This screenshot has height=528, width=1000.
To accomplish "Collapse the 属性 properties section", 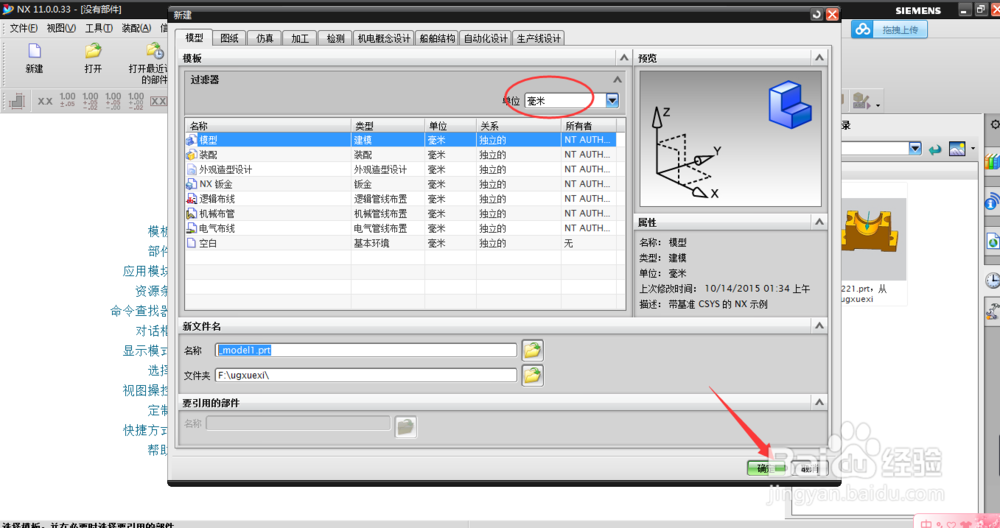I will (x=819, y=222).
